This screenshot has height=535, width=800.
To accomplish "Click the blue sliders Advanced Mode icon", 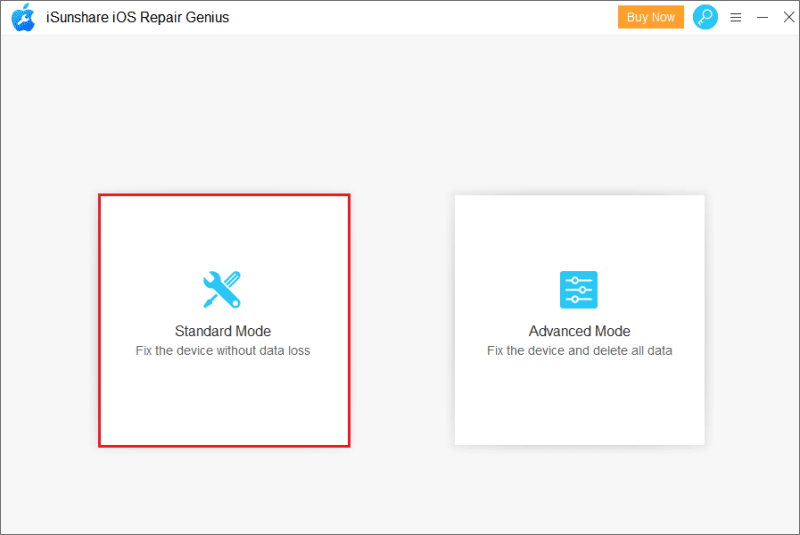I will (x=578, y=289).
